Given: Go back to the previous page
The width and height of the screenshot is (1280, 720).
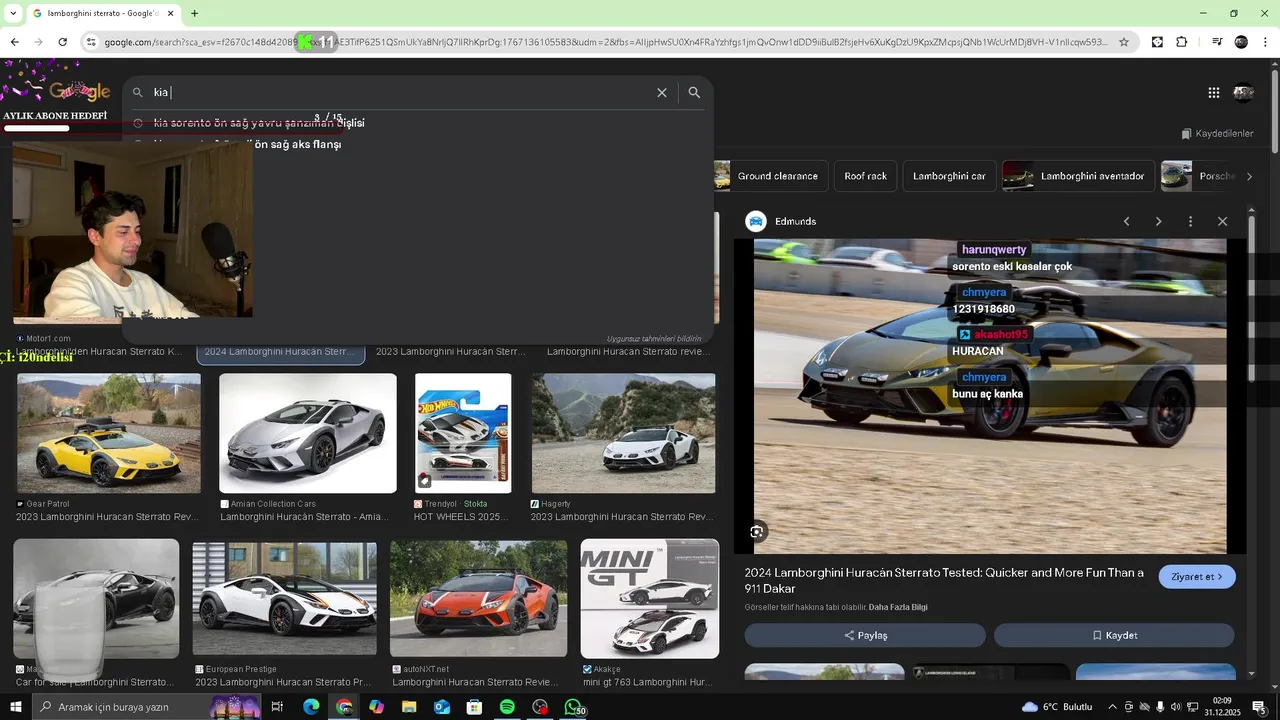Looking at the screenshot, I should point(14,42).
